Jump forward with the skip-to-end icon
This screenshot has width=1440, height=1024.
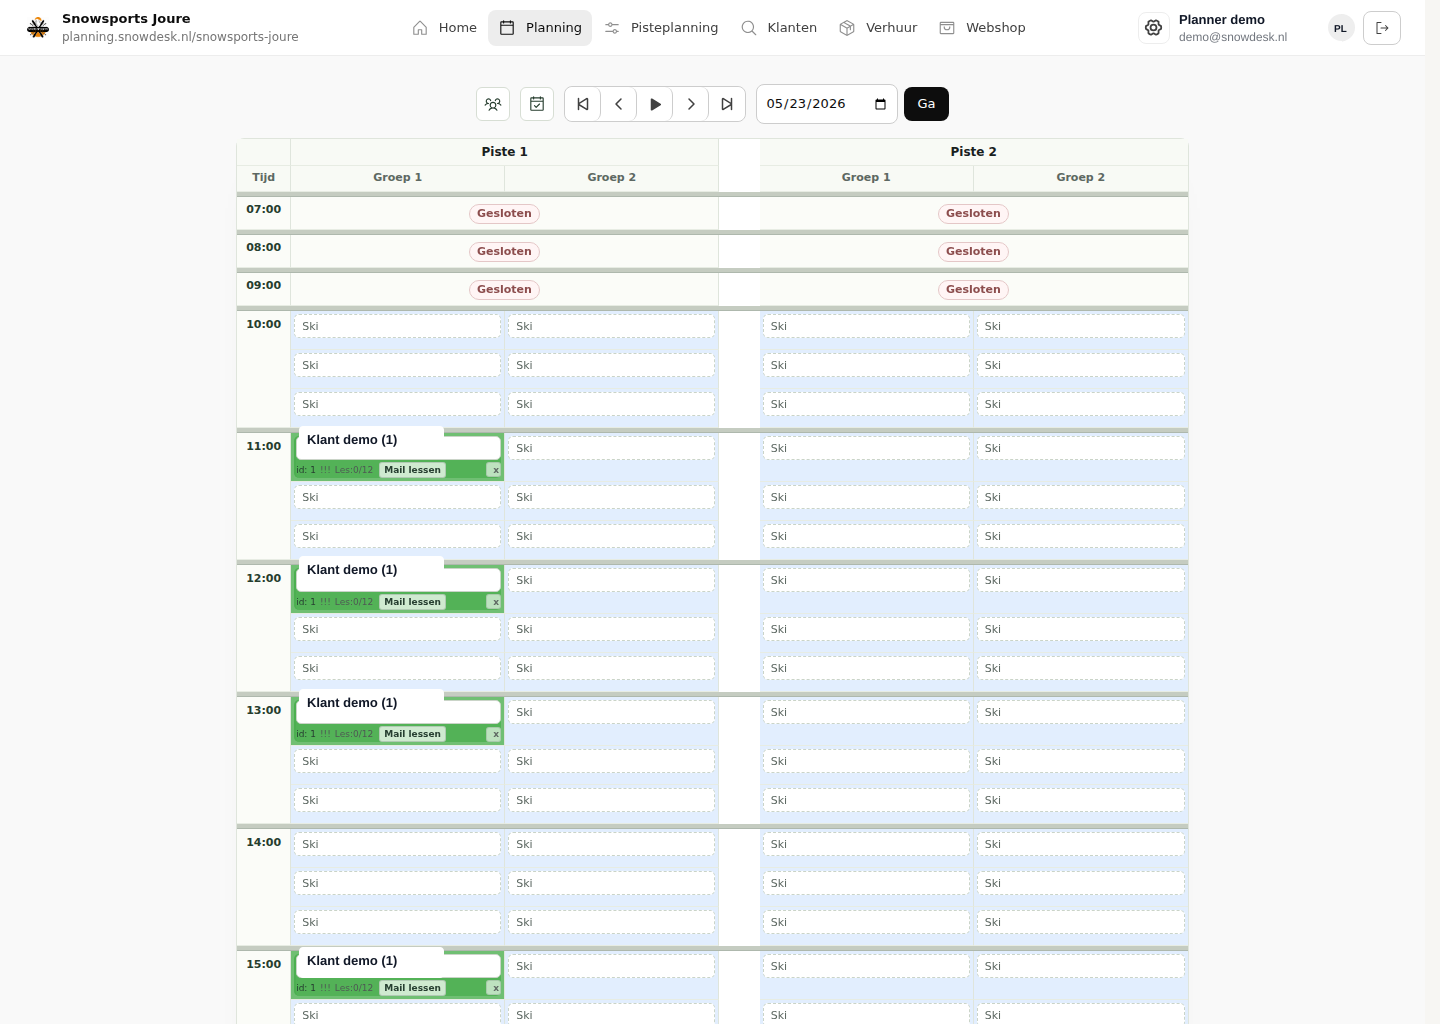click(727, 104)
